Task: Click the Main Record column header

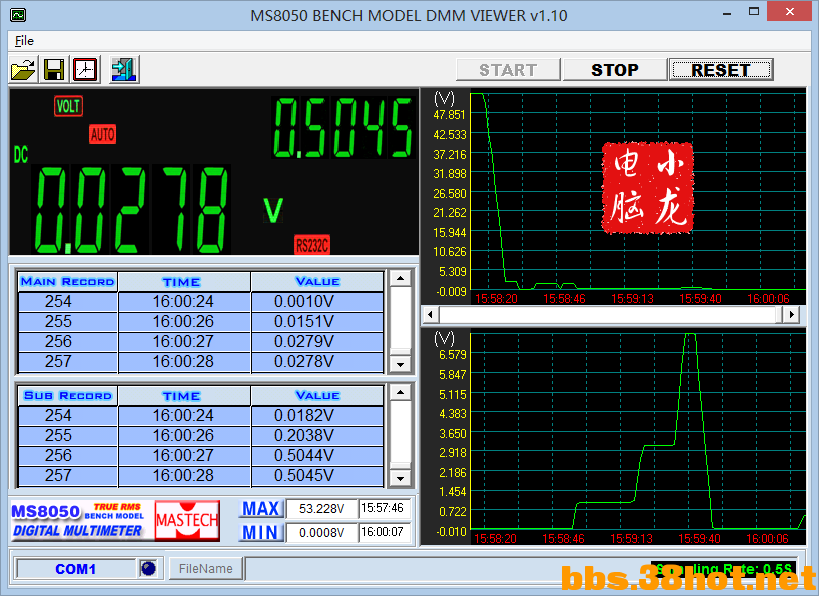Action: click(67, 282)
